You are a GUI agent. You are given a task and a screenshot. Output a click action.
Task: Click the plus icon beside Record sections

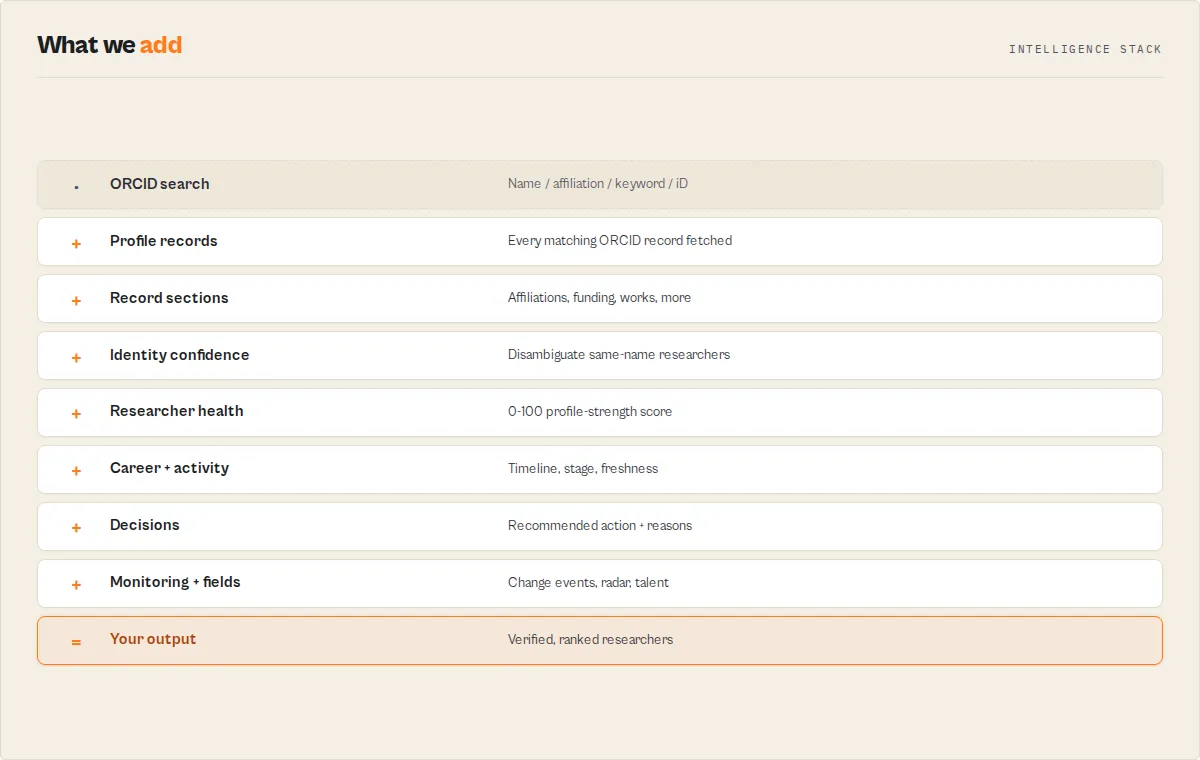(x=76, y=300)
